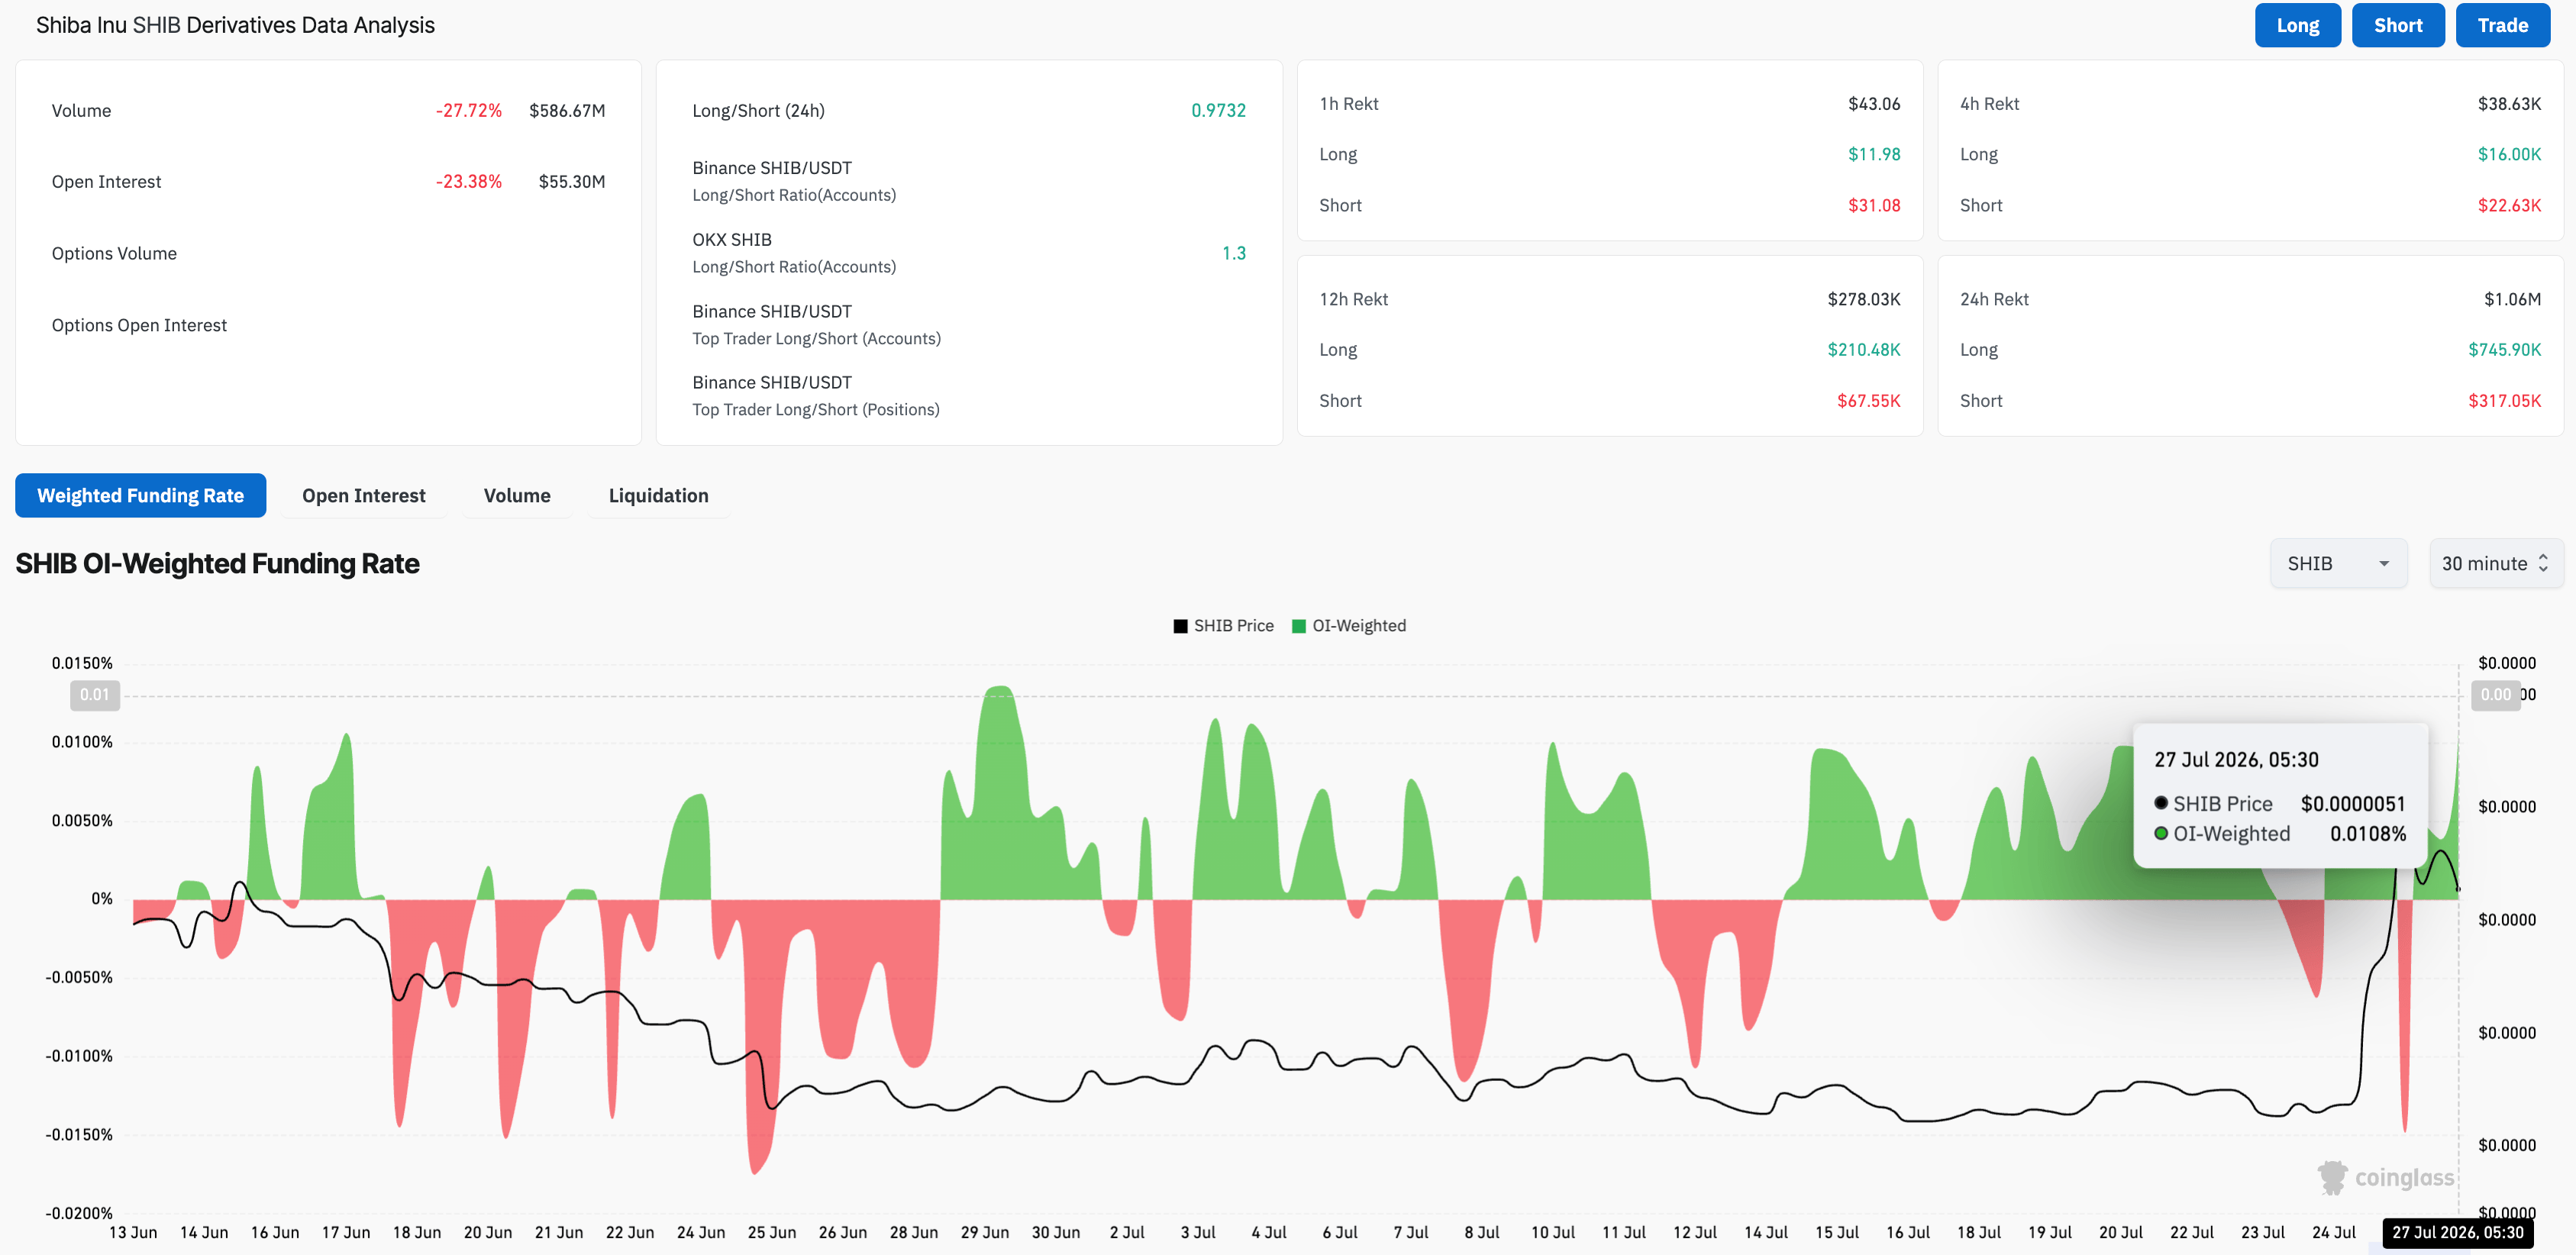
Task: Switch to the Open Interest tab
Action: pos(364,495)
